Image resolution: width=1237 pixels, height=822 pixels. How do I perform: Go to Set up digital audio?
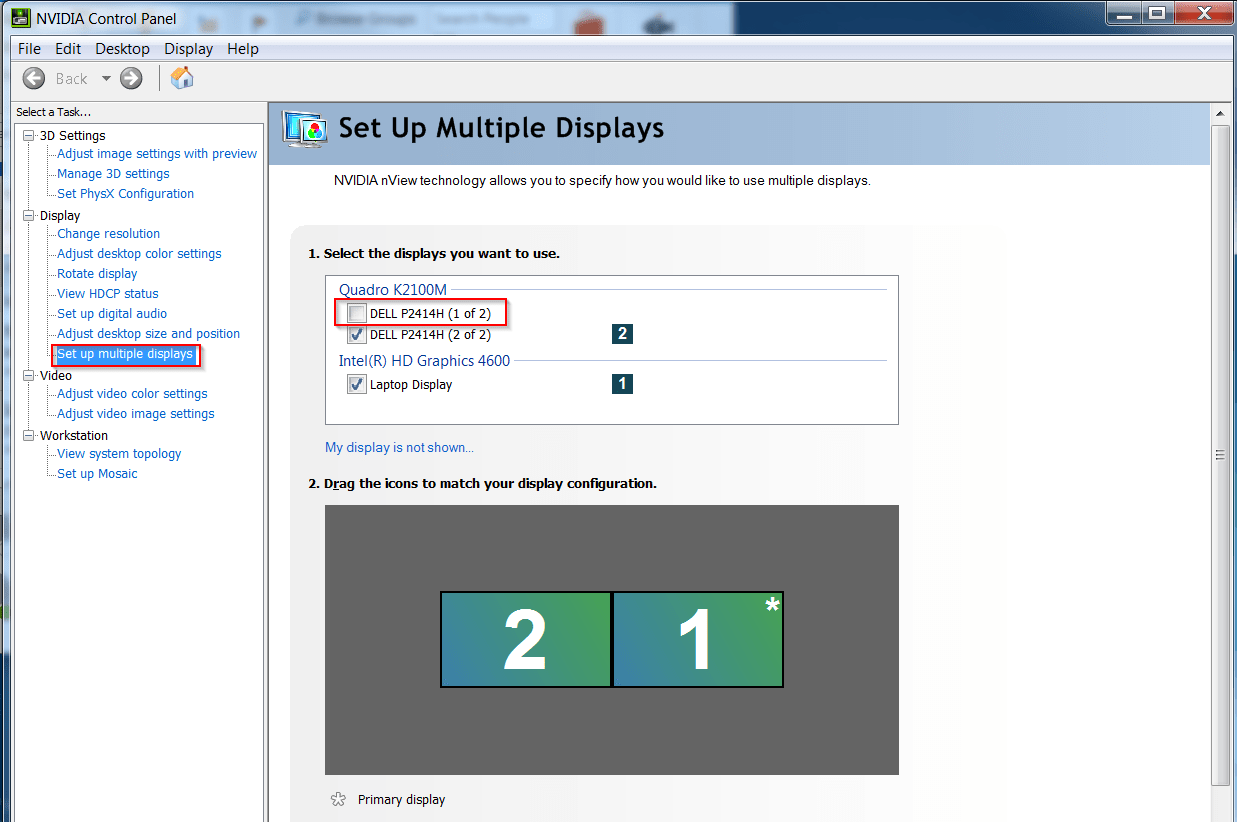112,314
